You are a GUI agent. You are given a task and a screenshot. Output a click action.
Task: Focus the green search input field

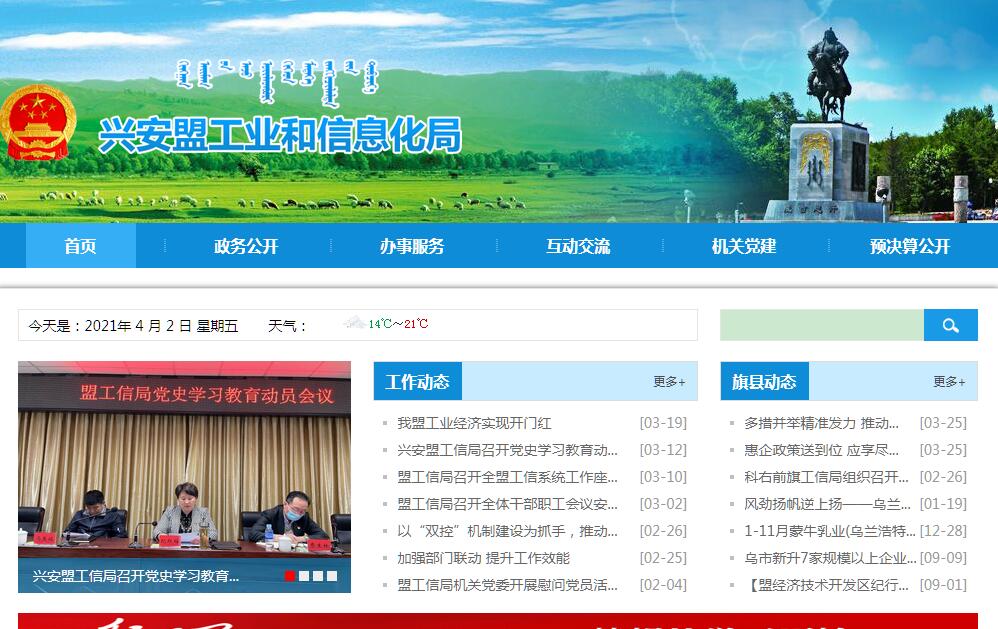(822, 325)
